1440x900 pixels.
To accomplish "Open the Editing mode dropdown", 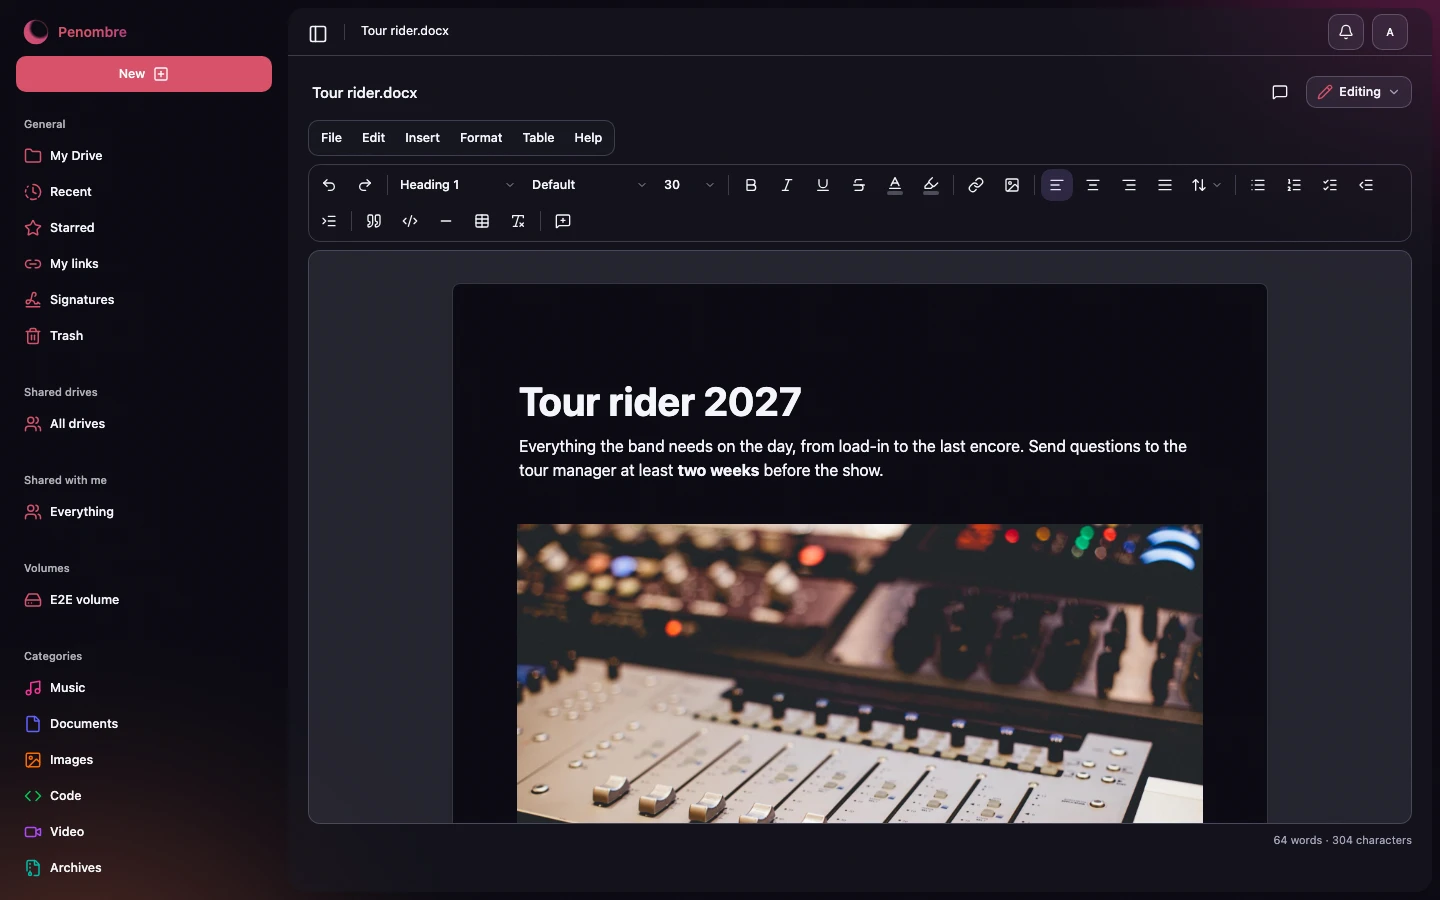I will coord(1359,92).
